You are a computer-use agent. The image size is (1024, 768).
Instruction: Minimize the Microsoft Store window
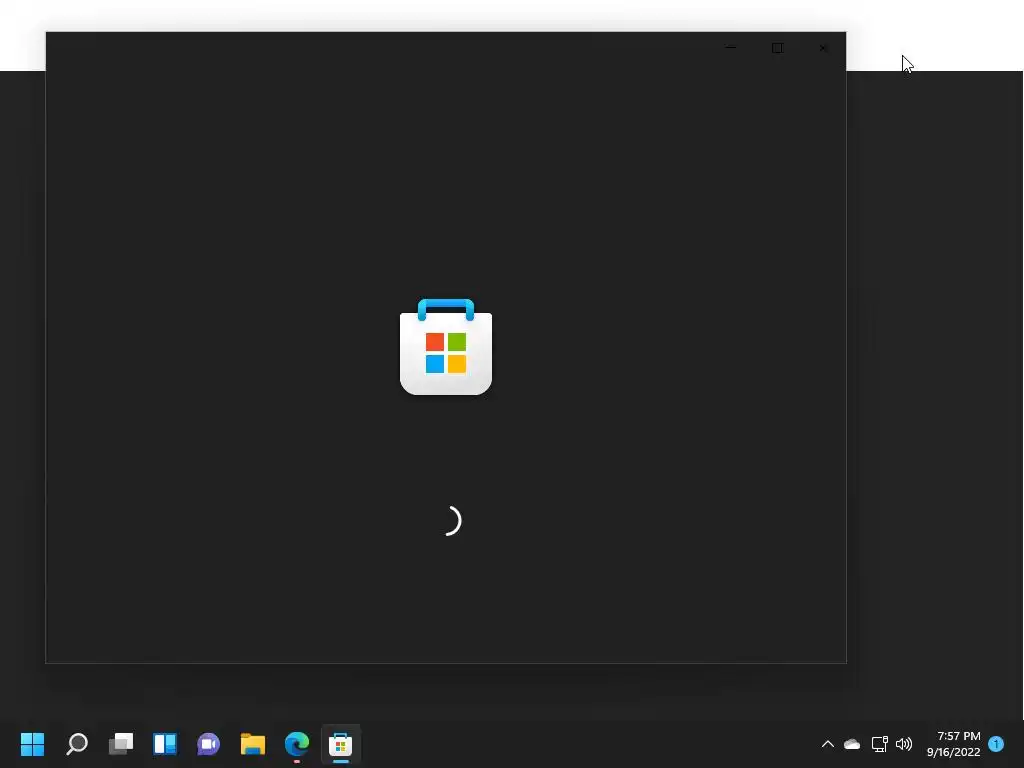(x=731, y=48)
